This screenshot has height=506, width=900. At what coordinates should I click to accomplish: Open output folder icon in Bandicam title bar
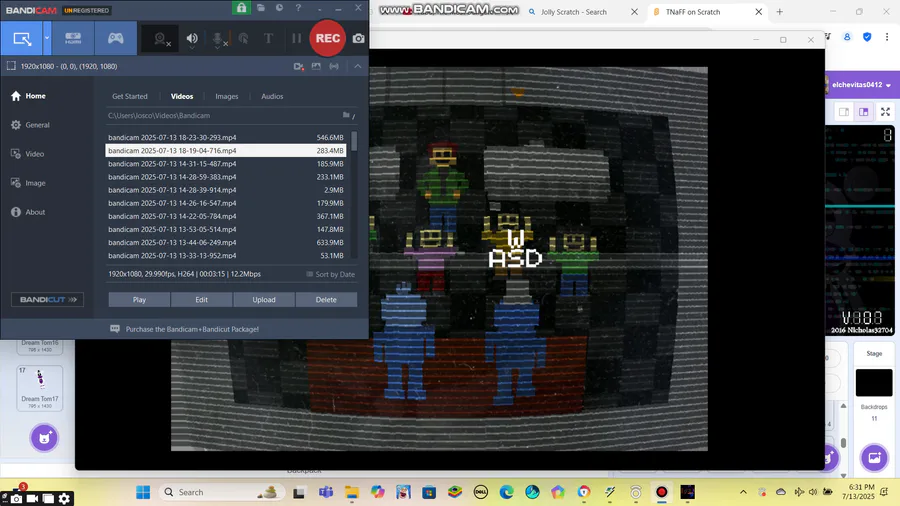tap(261, 8)
